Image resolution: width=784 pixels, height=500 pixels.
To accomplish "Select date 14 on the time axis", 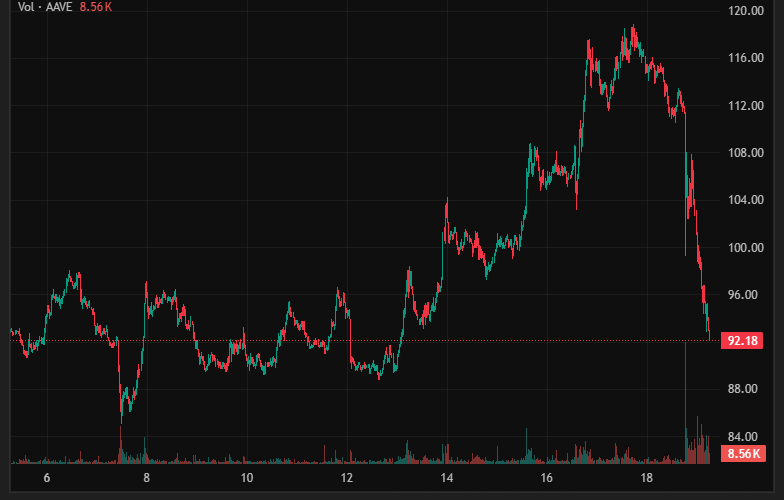I will click(446, 479).
